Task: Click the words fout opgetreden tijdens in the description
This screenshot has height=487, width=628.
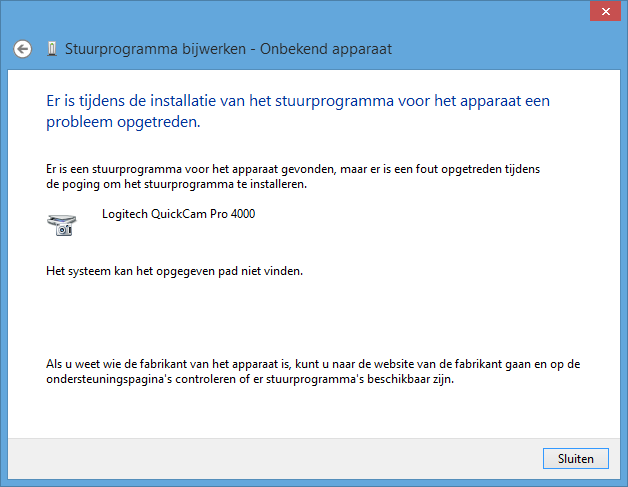Action: pyautogui.click(x=478, y=169)
